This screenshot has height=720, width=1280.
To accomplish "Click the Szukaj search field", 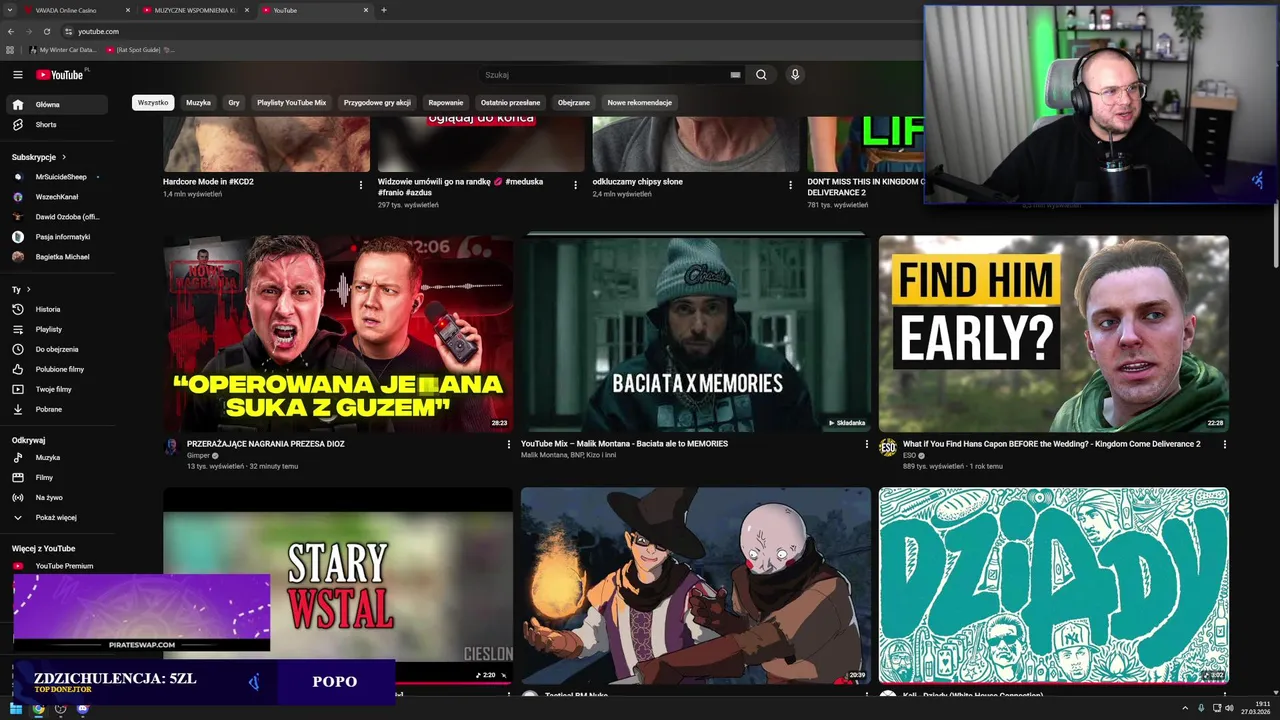I will 605,75.
